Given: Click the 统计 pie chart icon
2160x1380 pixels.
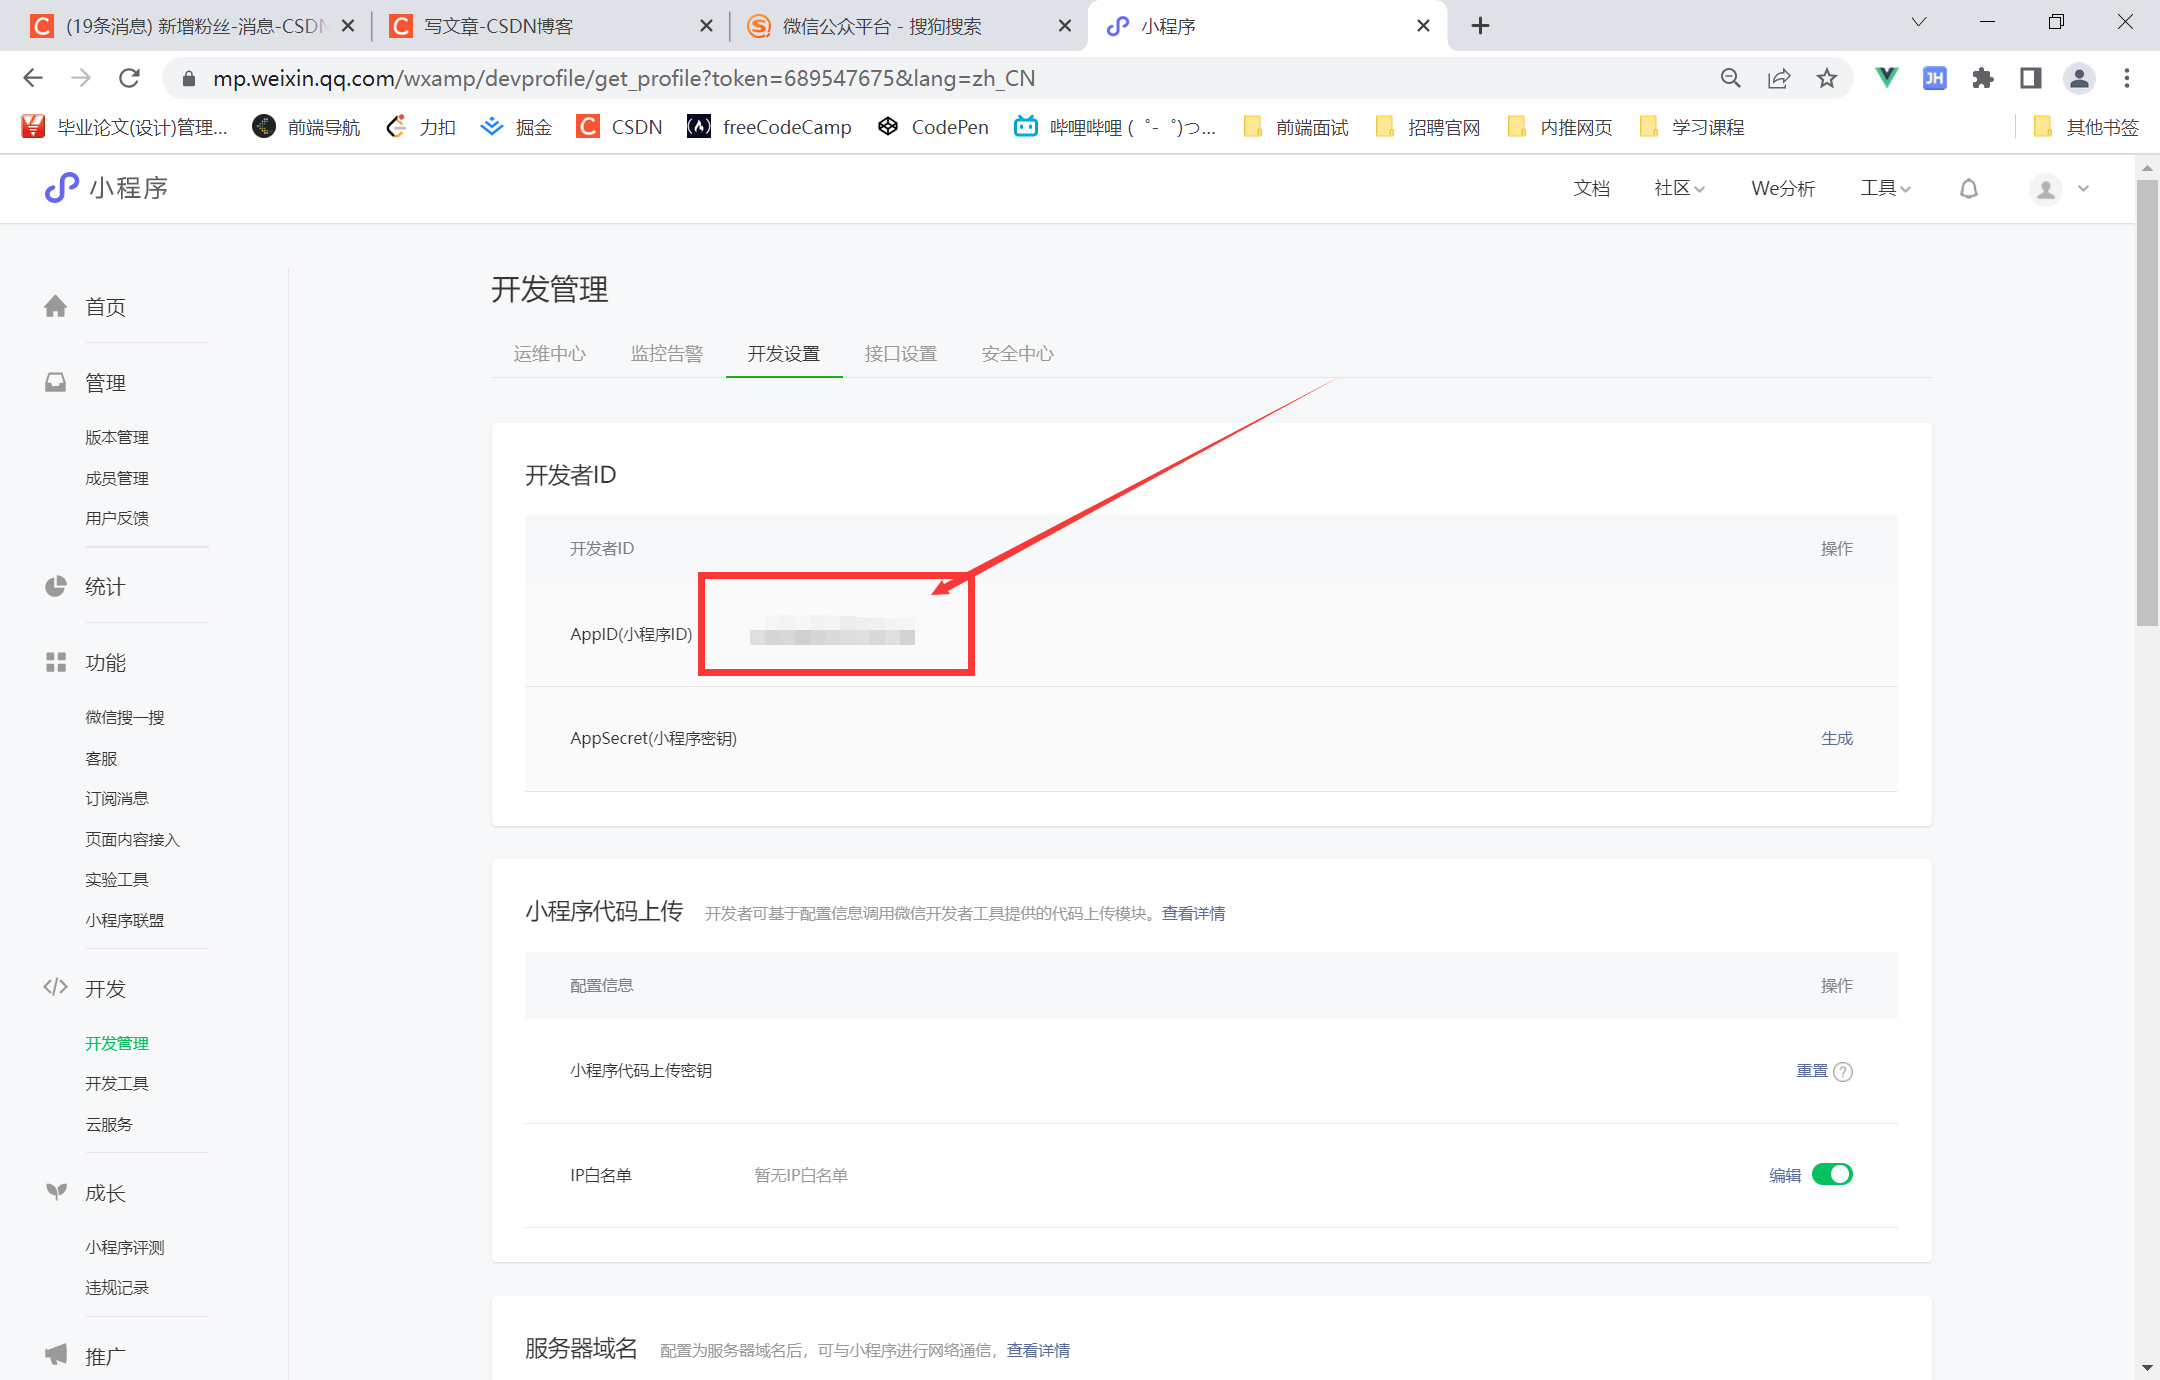Looking at the screenshot, I should pos(56,587).
